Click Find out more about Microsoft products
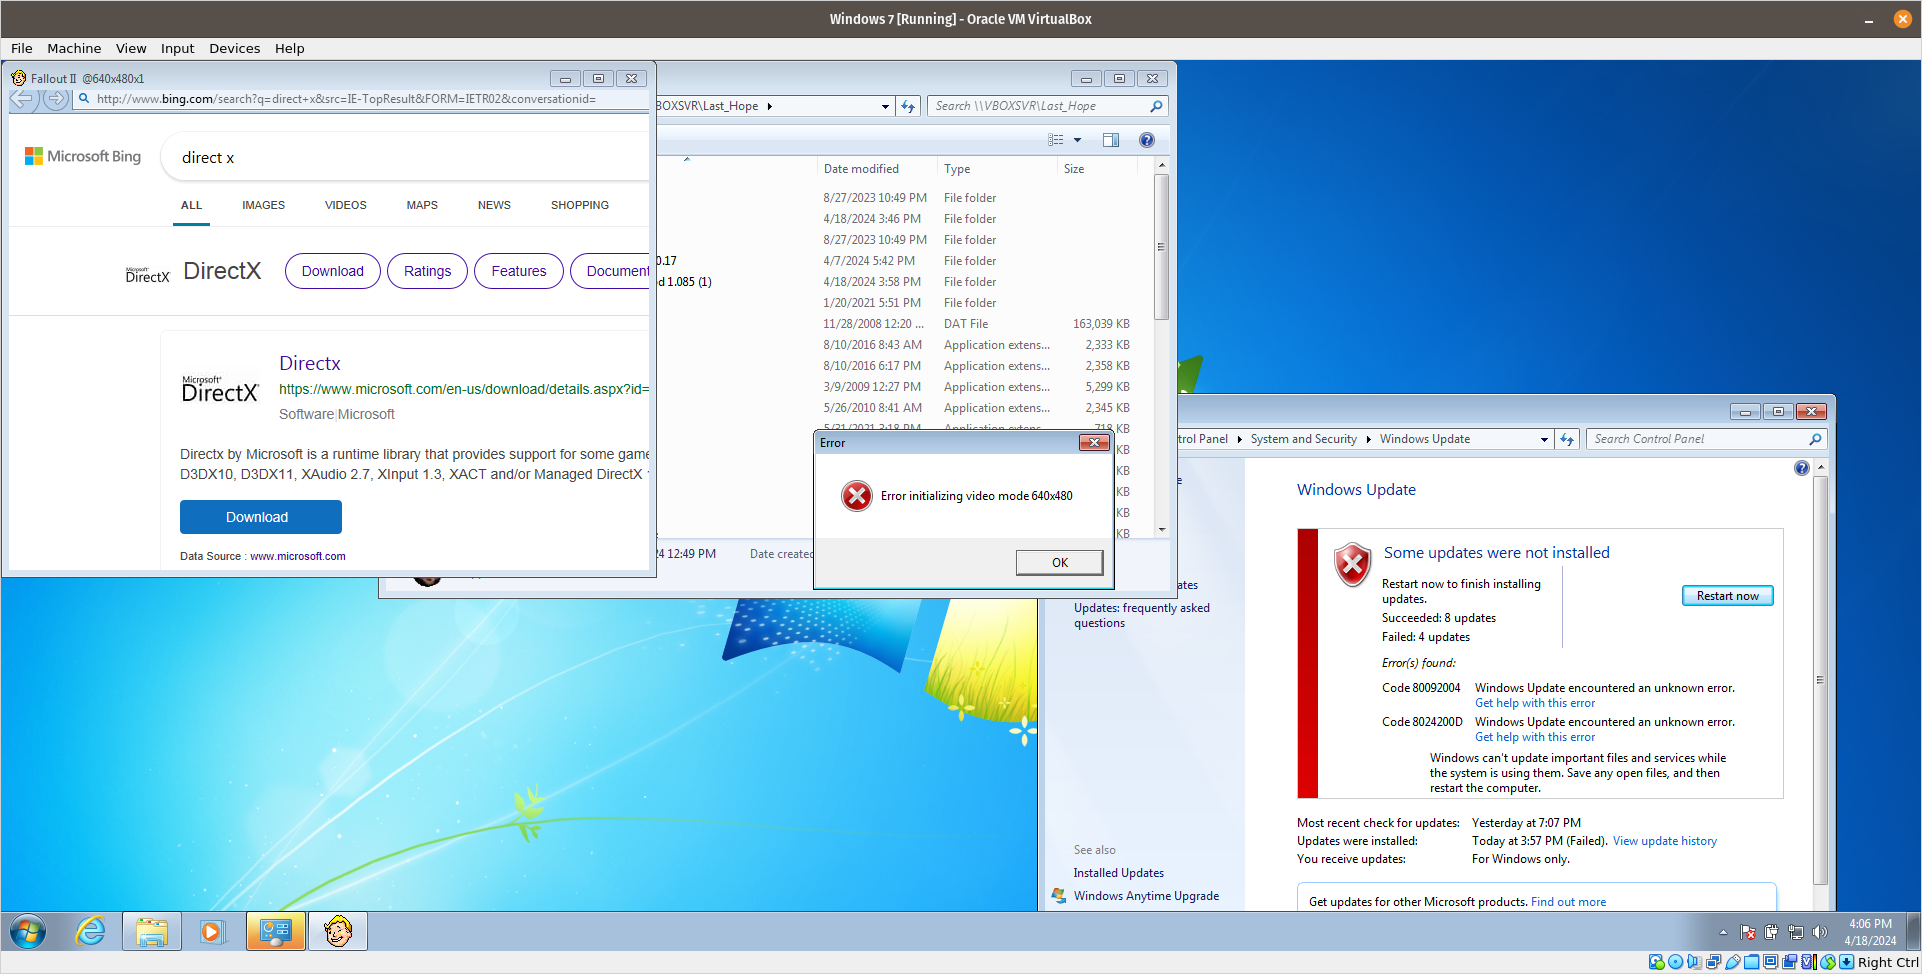 point(1568,902)
